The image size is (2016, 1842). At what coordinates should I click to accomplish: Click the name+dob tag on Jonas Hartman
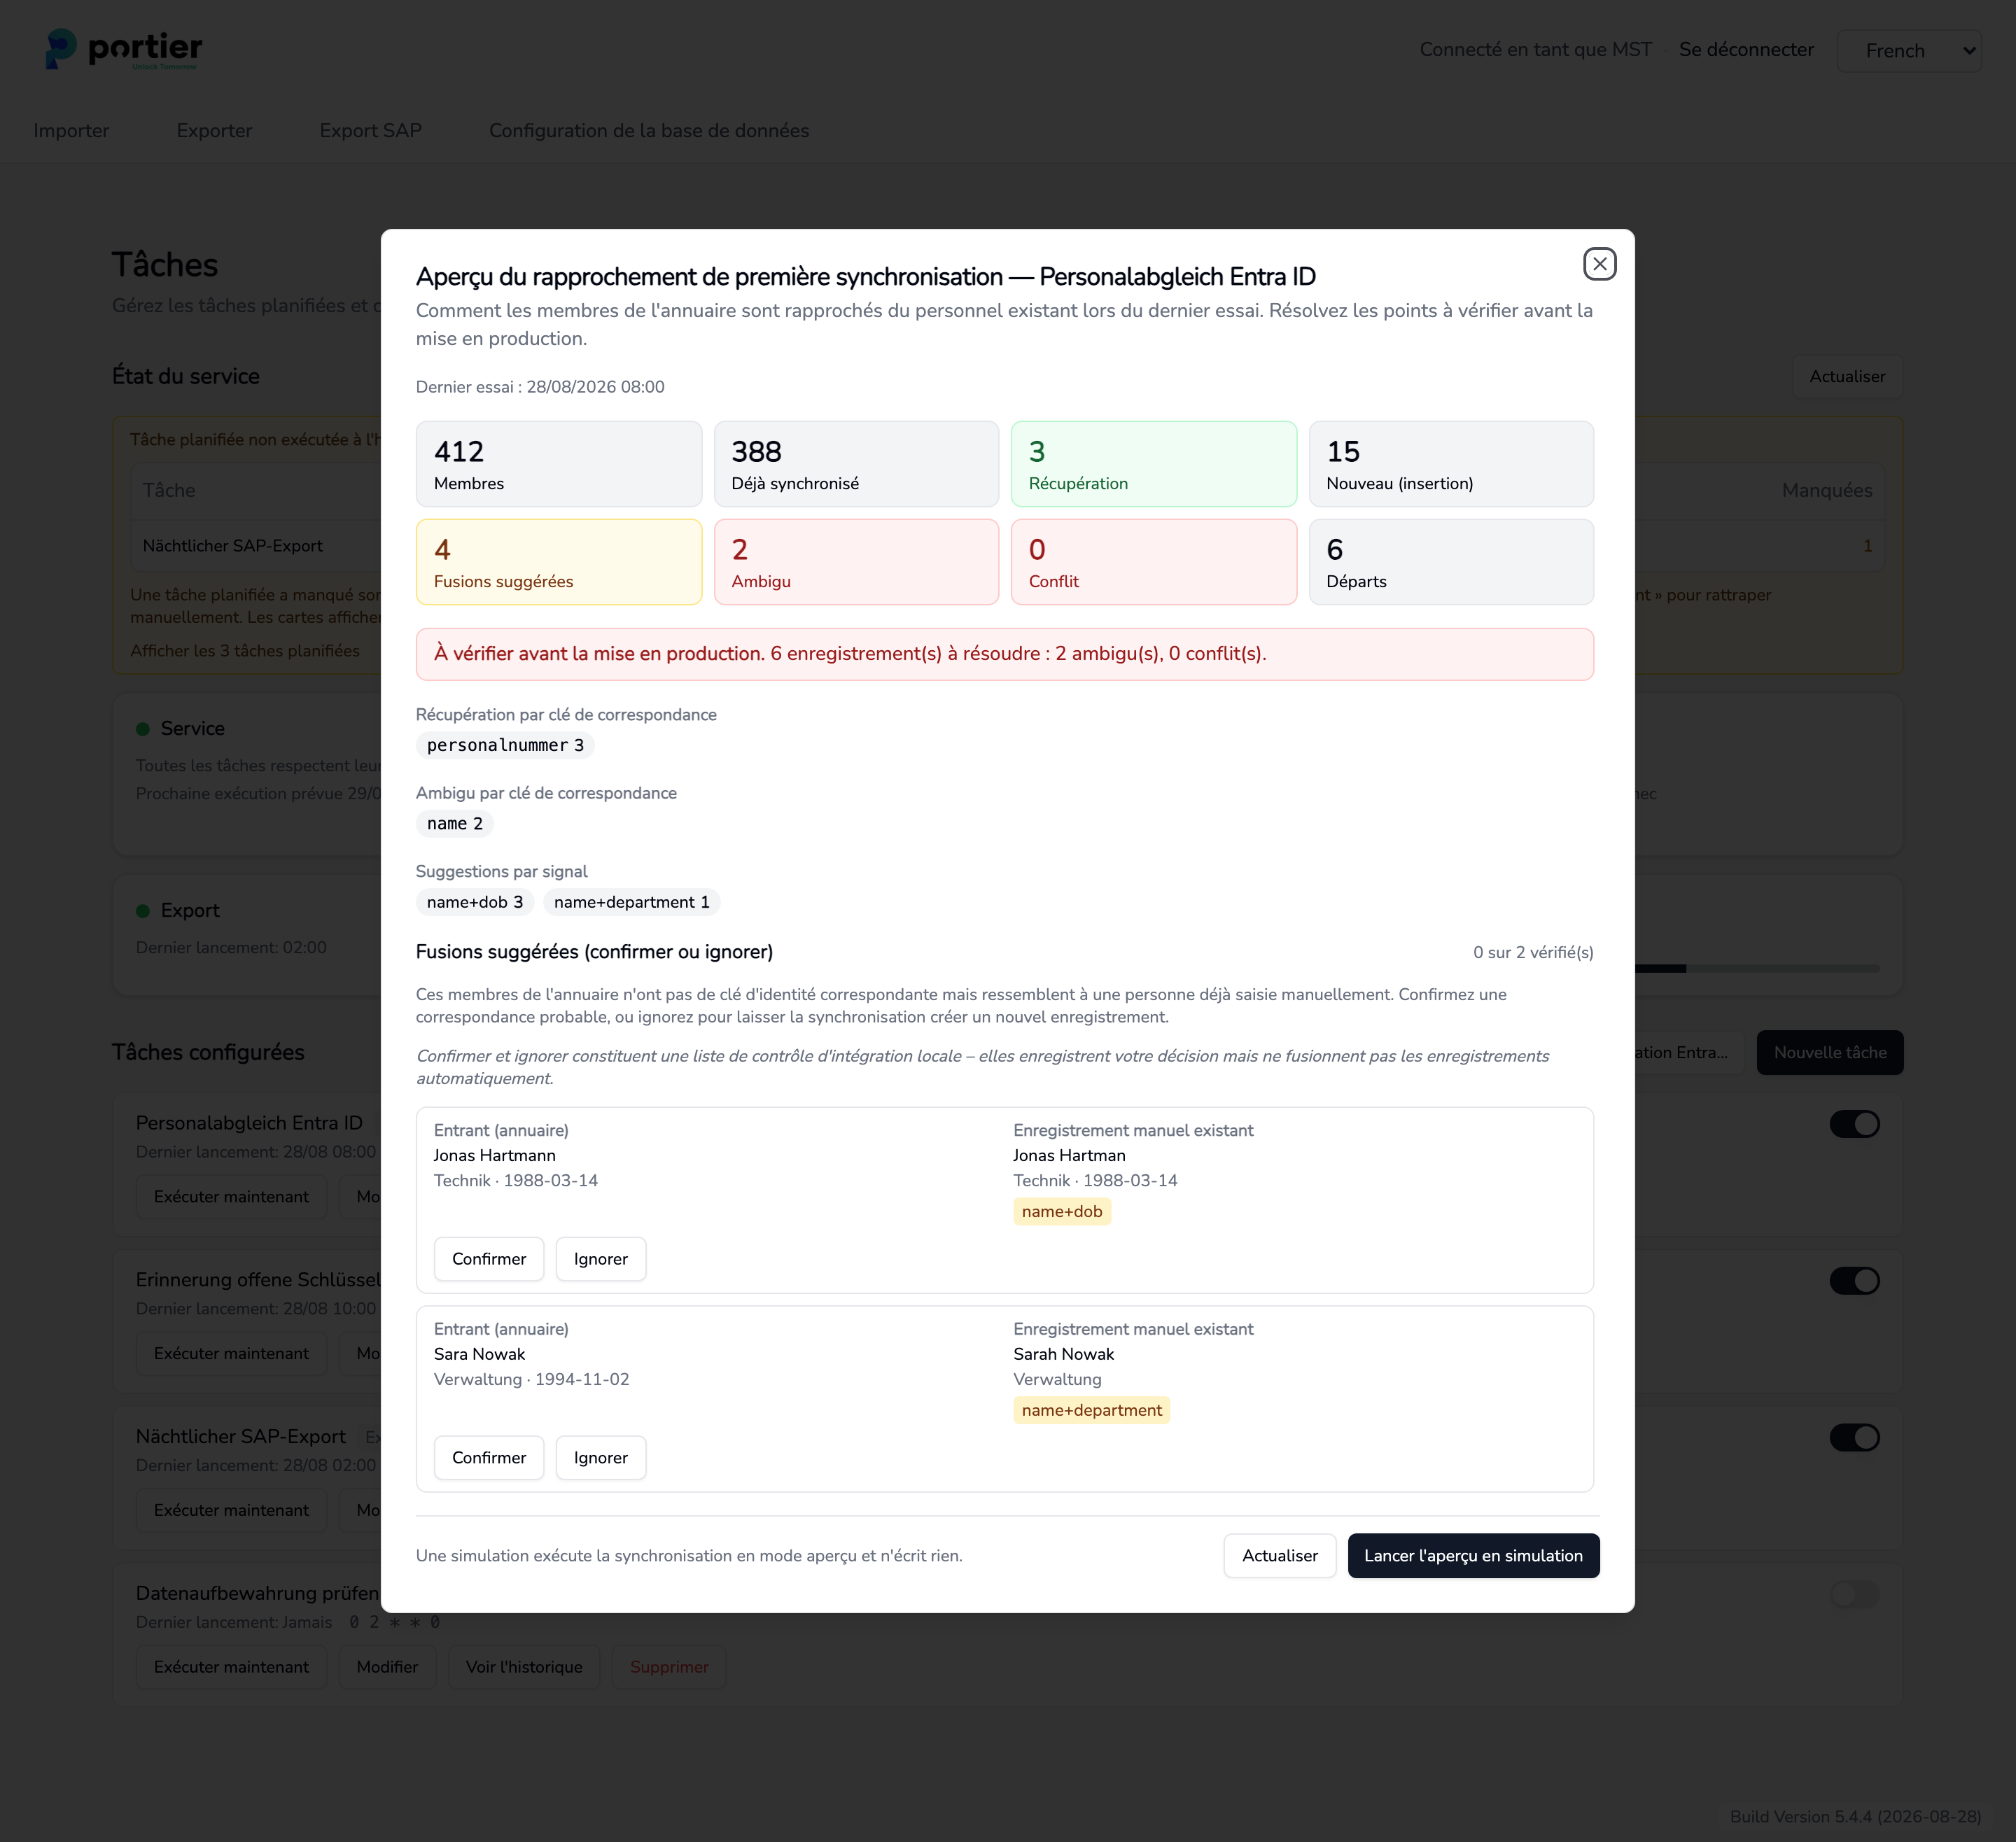point(1062,1212)
